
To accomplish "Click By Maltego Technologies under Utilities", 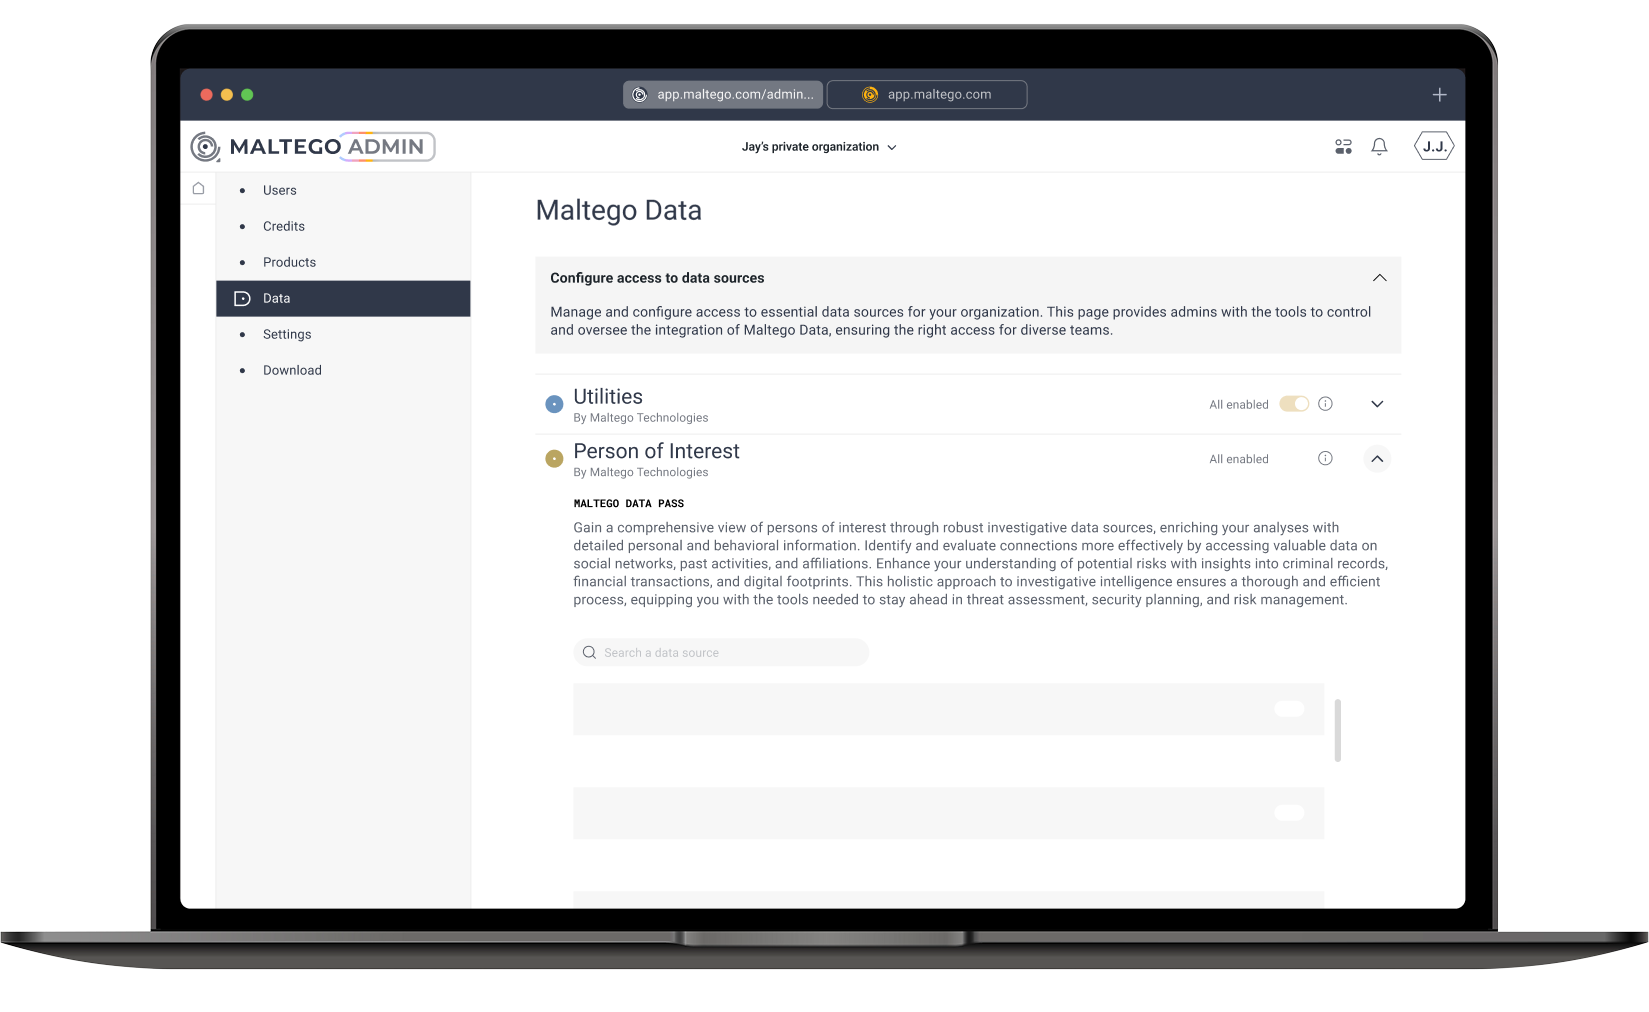I will [x=641, y=418].
